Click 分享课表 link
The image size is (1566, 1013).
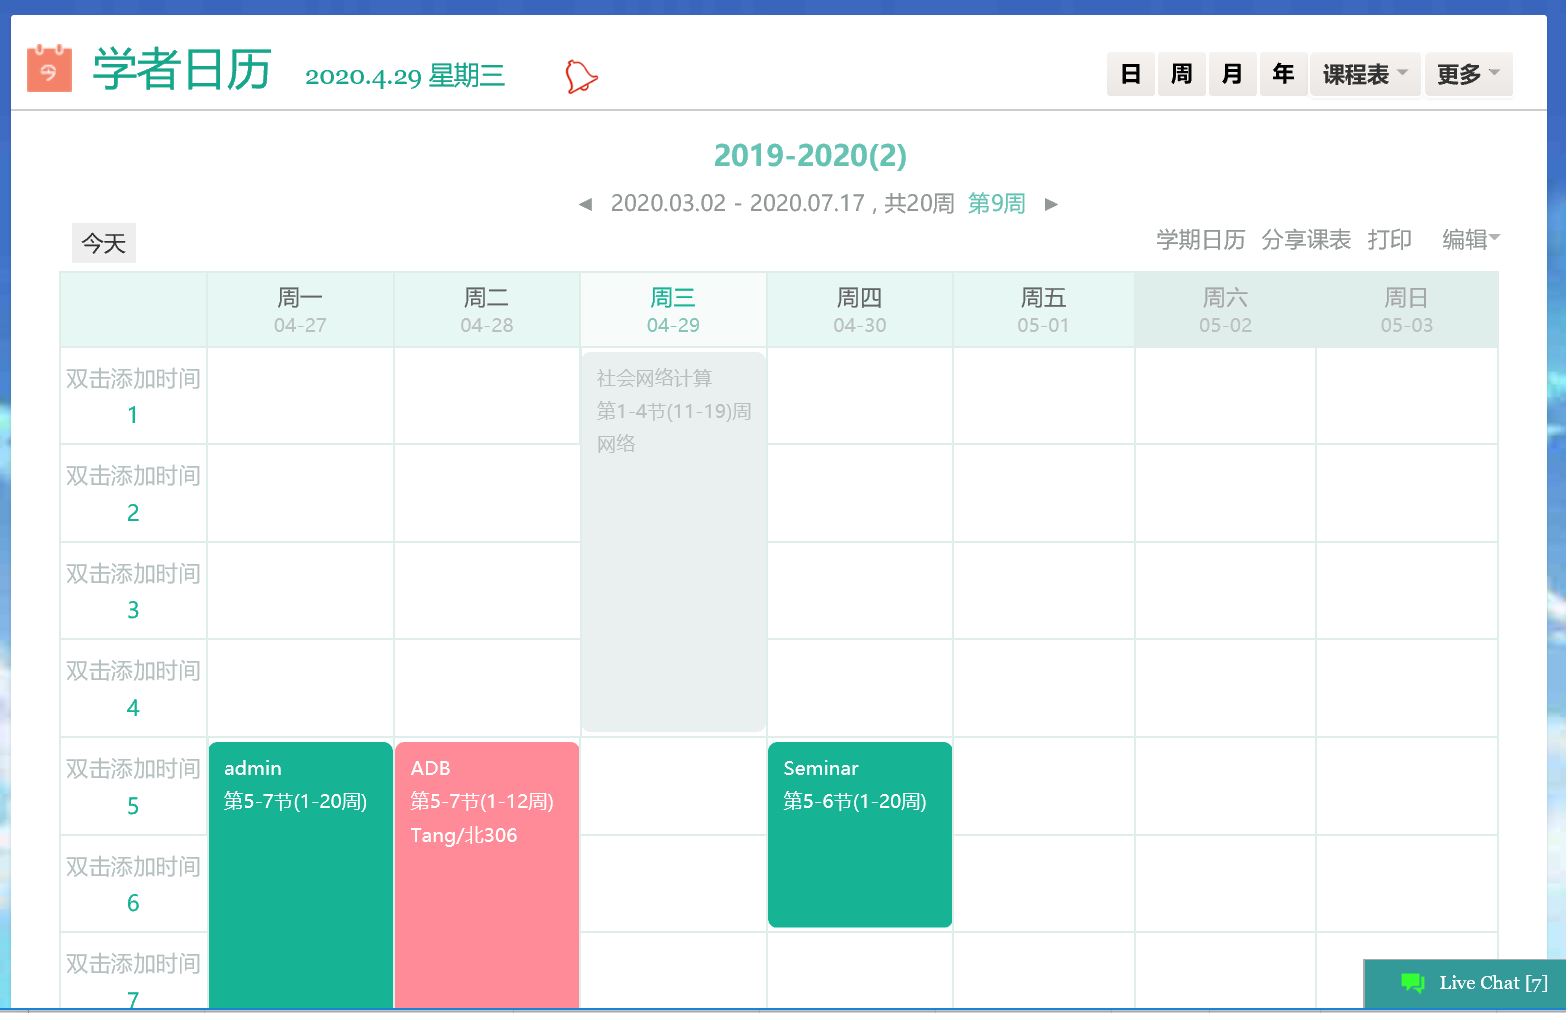pos(1305,240)
